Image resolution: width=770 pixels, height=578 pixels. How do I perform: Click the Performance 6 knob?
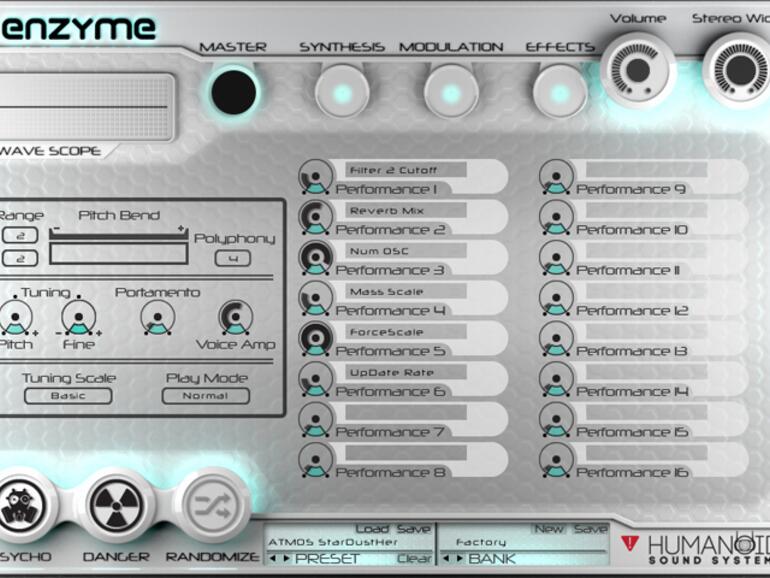click(316, 379)
